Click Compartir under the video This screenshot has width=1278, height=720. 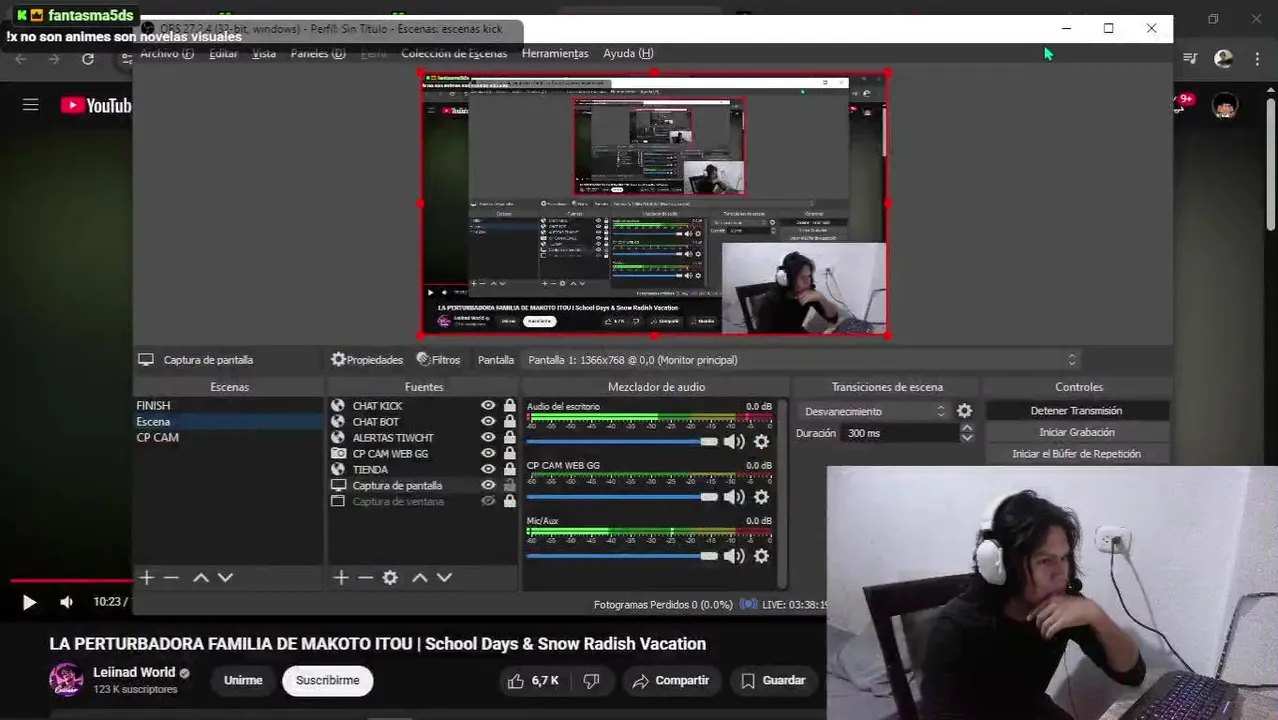point(671,681)
